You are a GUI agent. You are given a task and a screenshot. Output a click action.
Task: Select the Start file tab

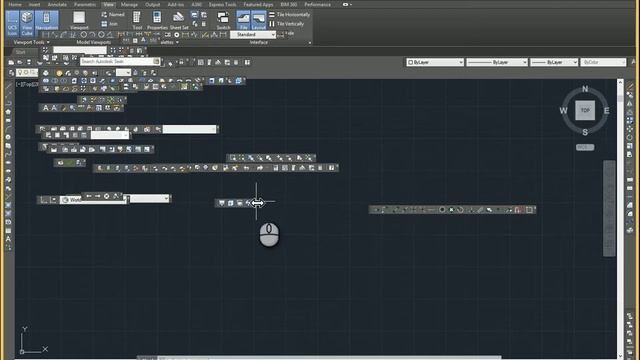point(20,52)
